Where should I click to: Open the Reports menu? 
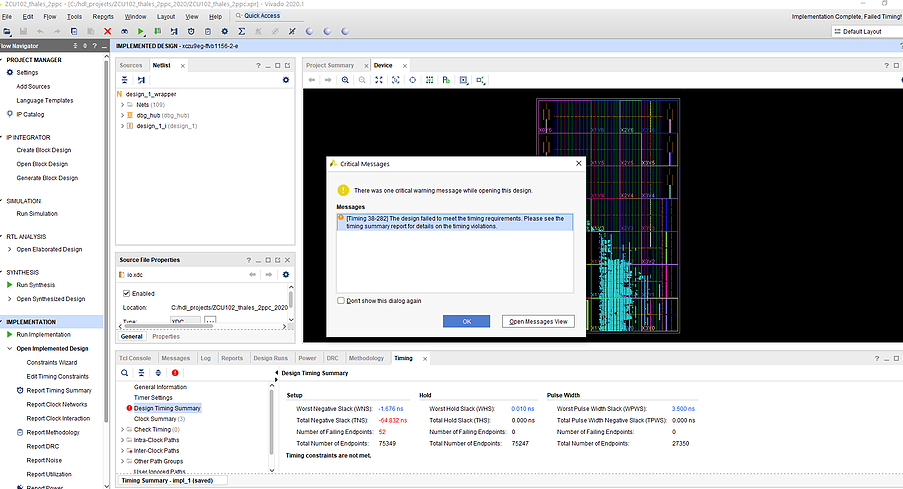click(102, 17)
